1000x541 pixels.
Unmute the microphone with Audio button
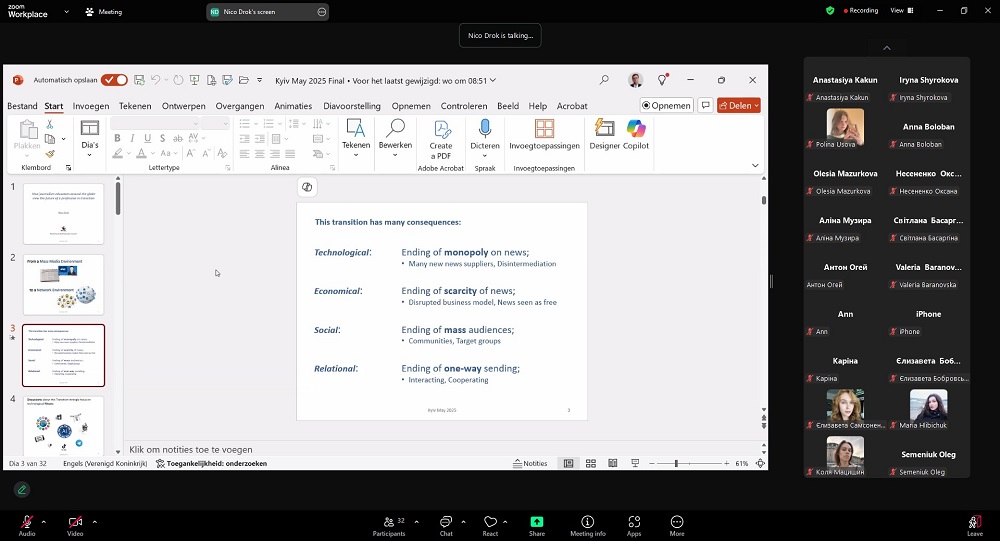point(27,526)
